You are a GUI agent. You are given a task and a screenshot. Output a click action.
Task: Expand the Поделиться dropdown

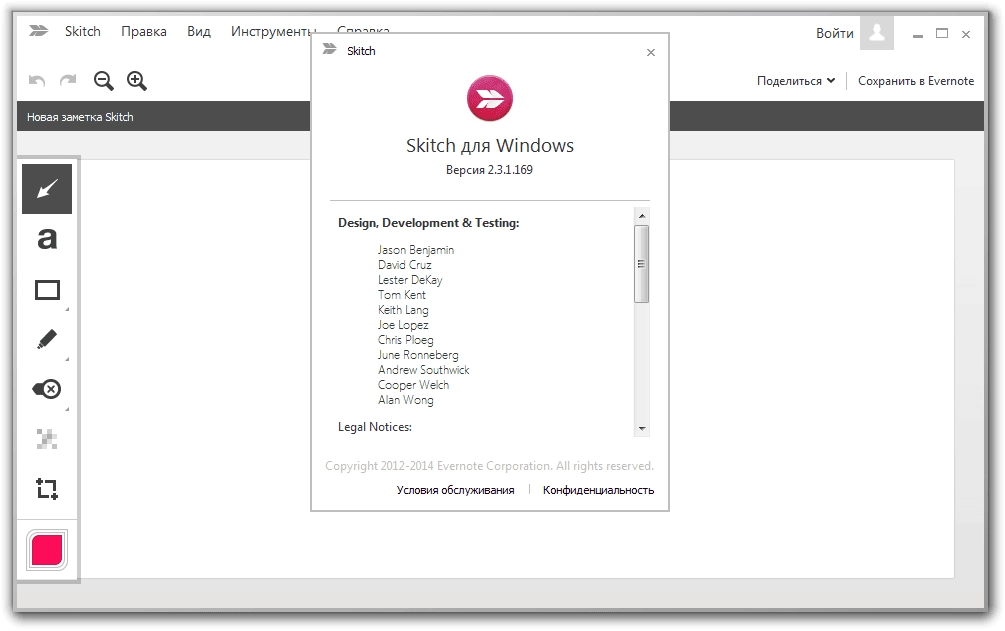click(x=796, y=81)
